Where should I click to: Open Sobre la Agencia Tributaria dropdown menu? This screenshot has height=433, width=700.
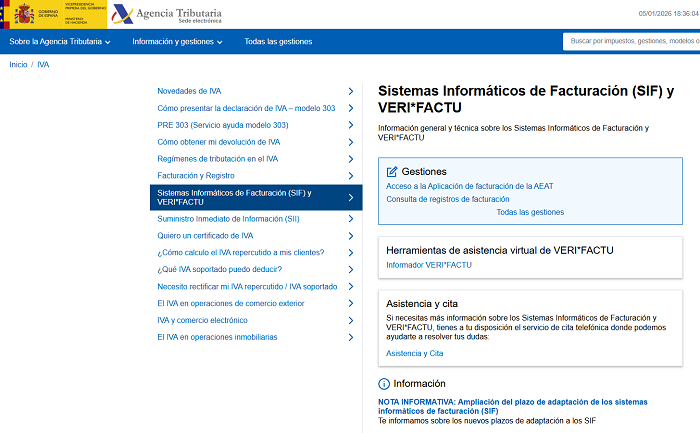pos(60,42)
